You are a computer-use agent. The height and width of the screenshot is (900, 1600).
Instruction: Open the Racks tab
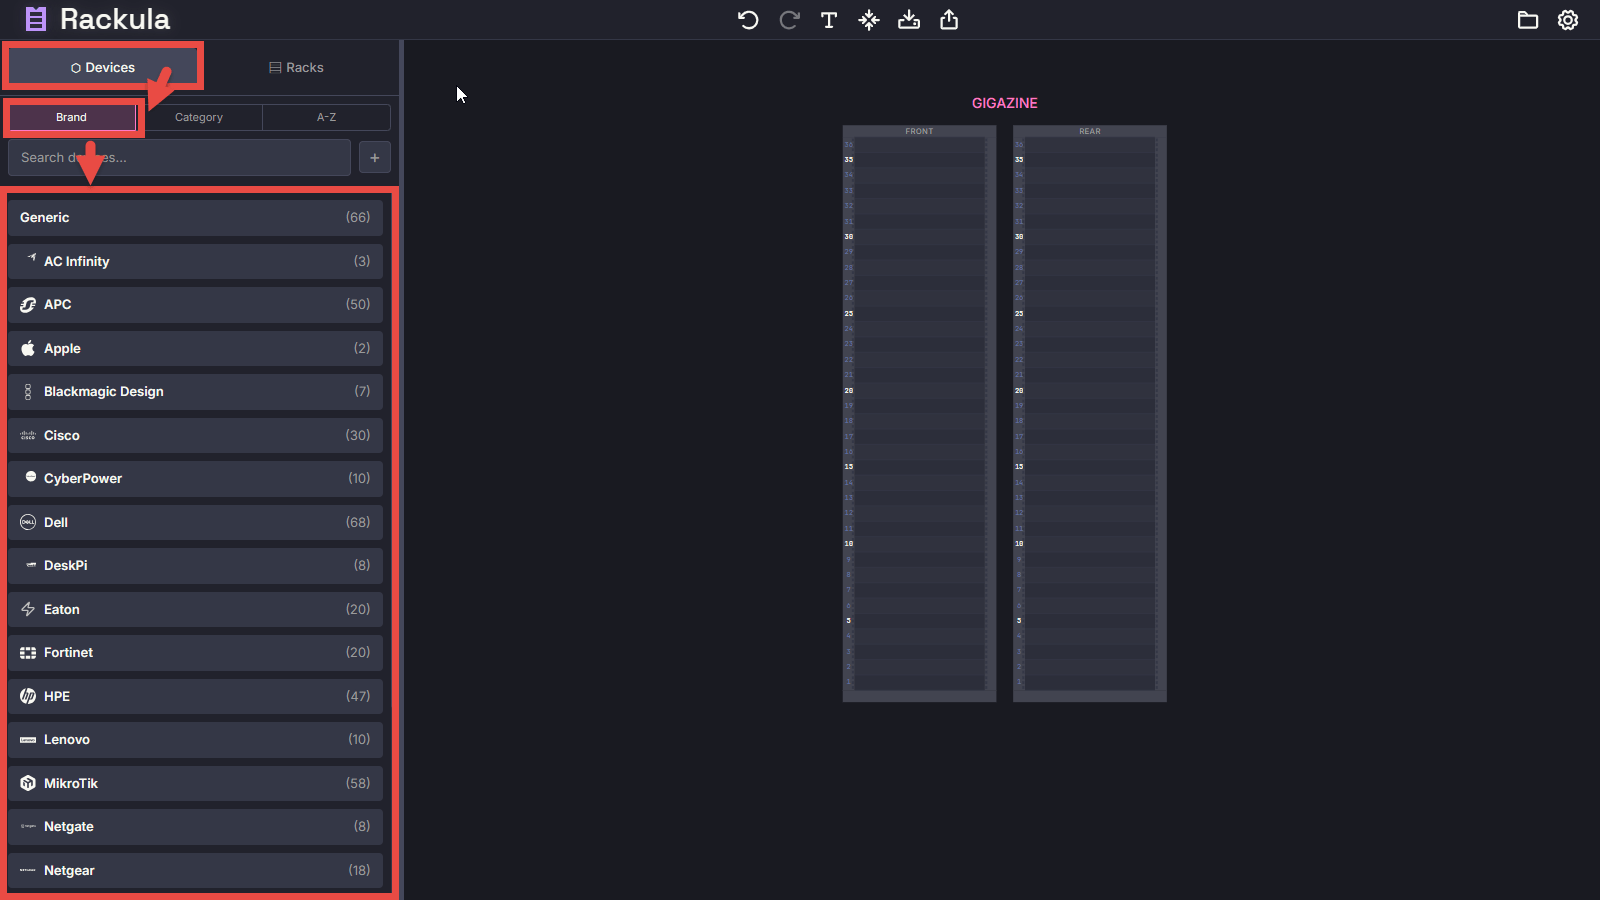(x=296, y=68)
